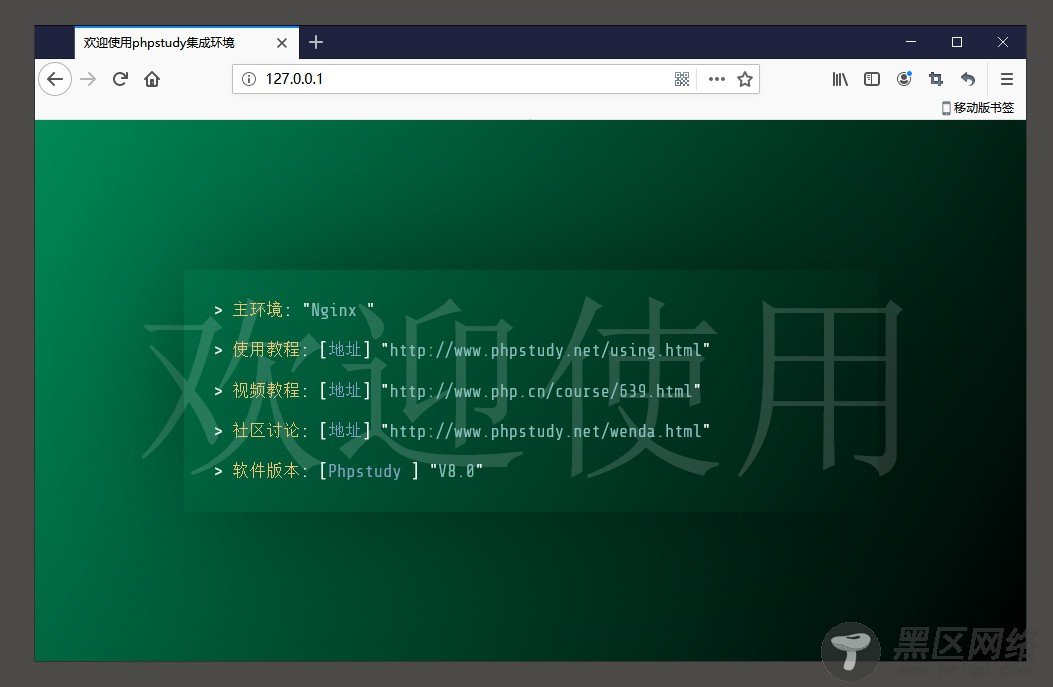
Task: Open the hamburger application menu
Action: [x=1006, y=79]
